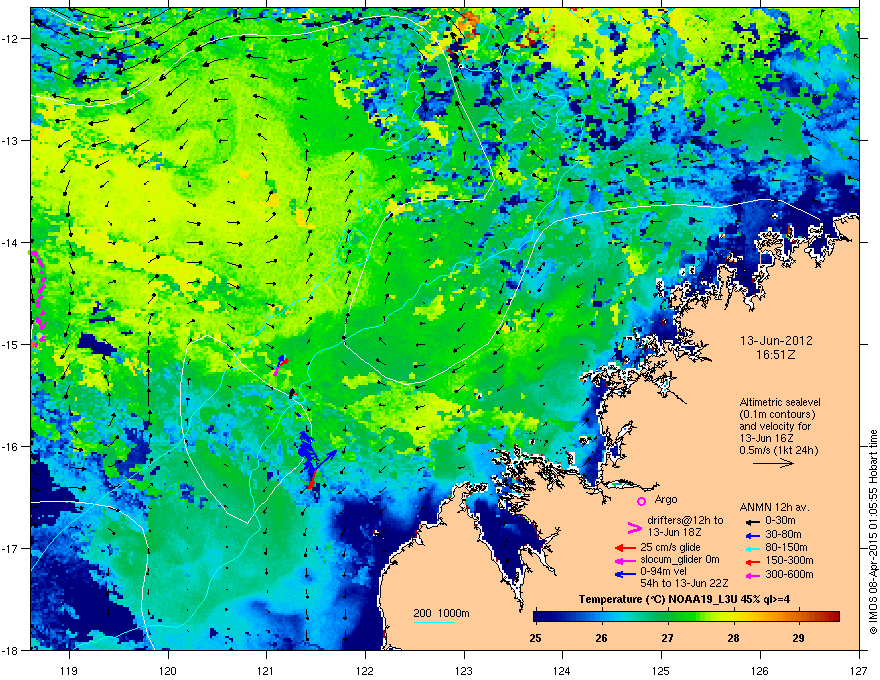Screen dimensions: 880x680
Task: Click the Argo legend label
Action: coord(666,500)
